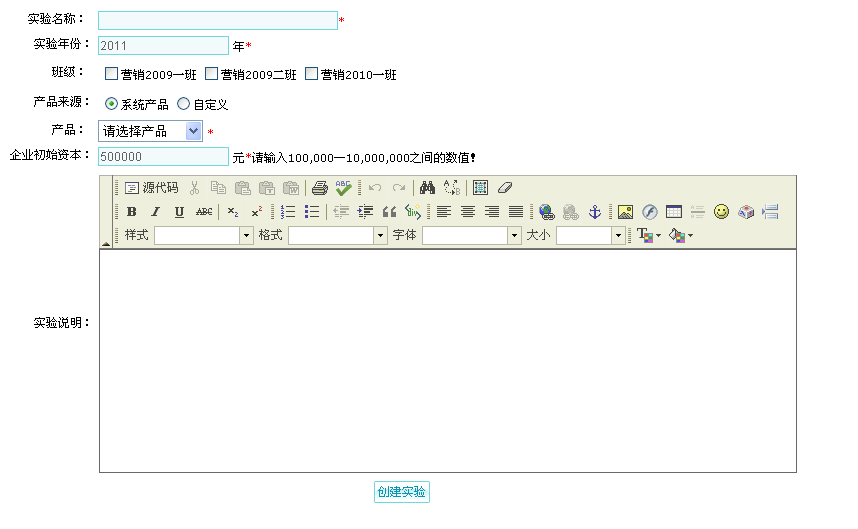Click the print icon in editor toolbar

coord(319,188)
